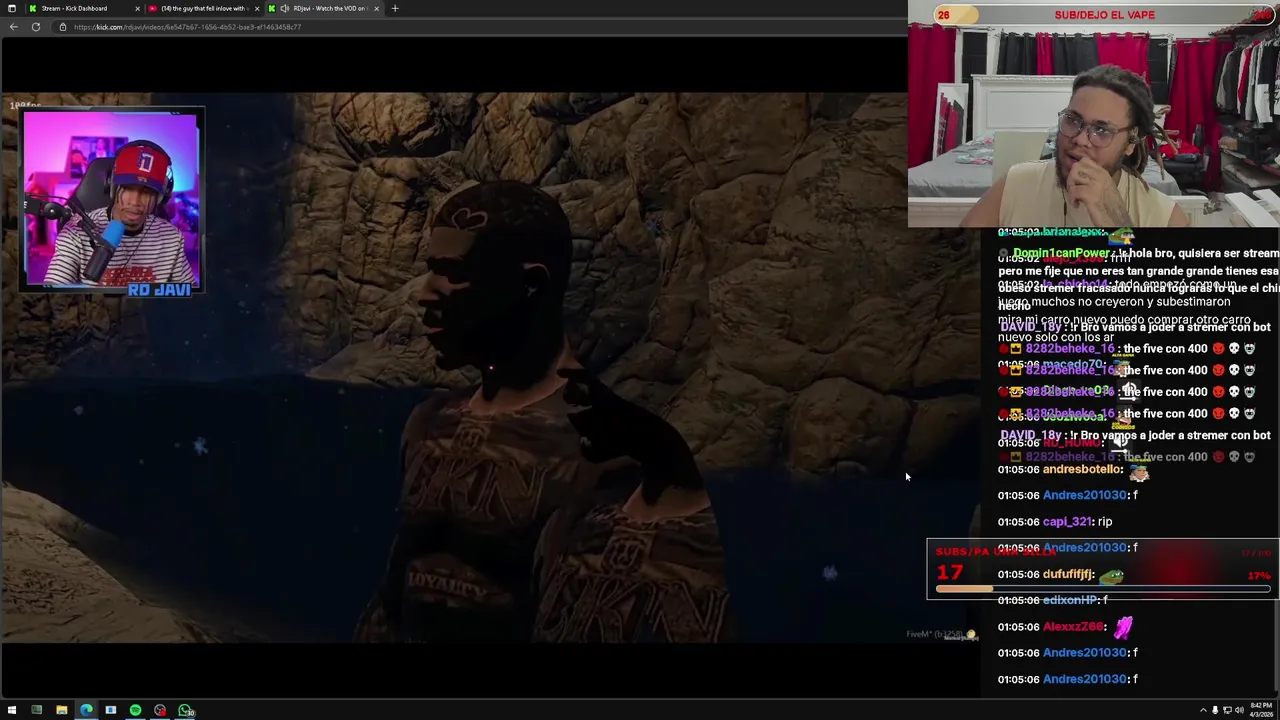Click chat username capi_321
Image resolution: width=1280 pixels, height=720 pixels.
click(x=1067, y=522)
